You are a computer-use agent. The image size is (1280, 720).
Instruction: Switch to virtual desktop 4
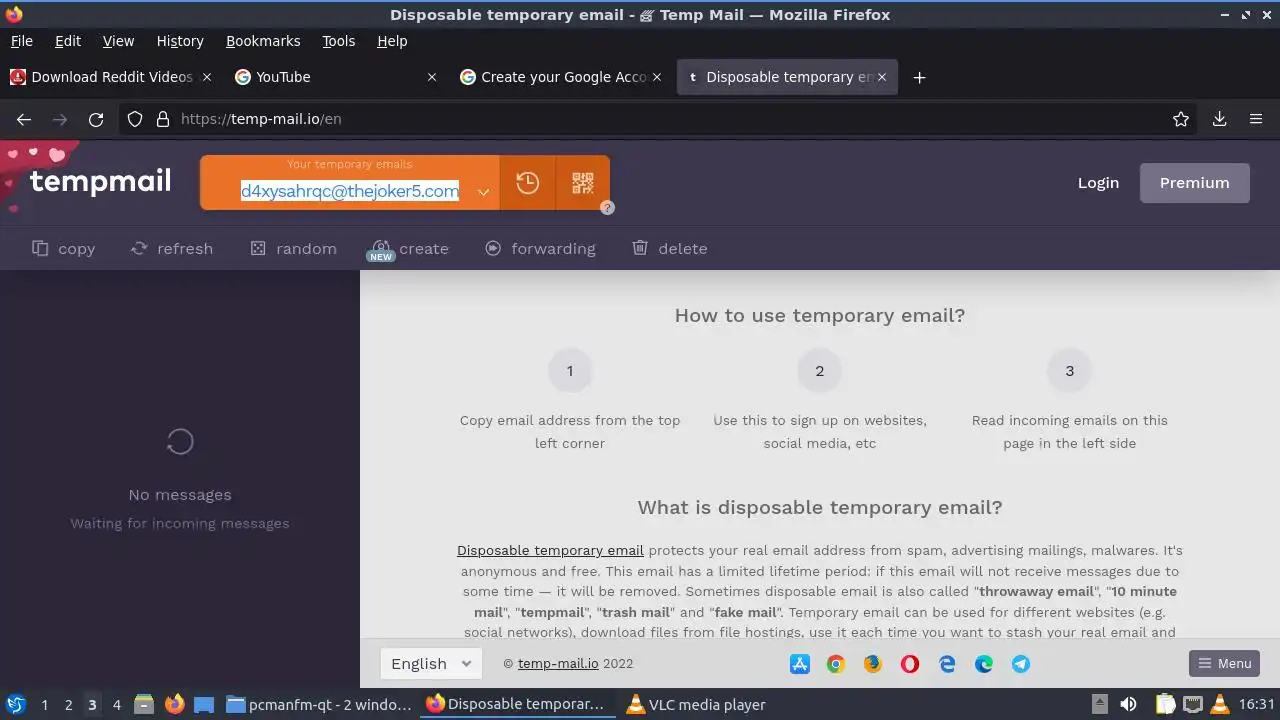[116, 704]
